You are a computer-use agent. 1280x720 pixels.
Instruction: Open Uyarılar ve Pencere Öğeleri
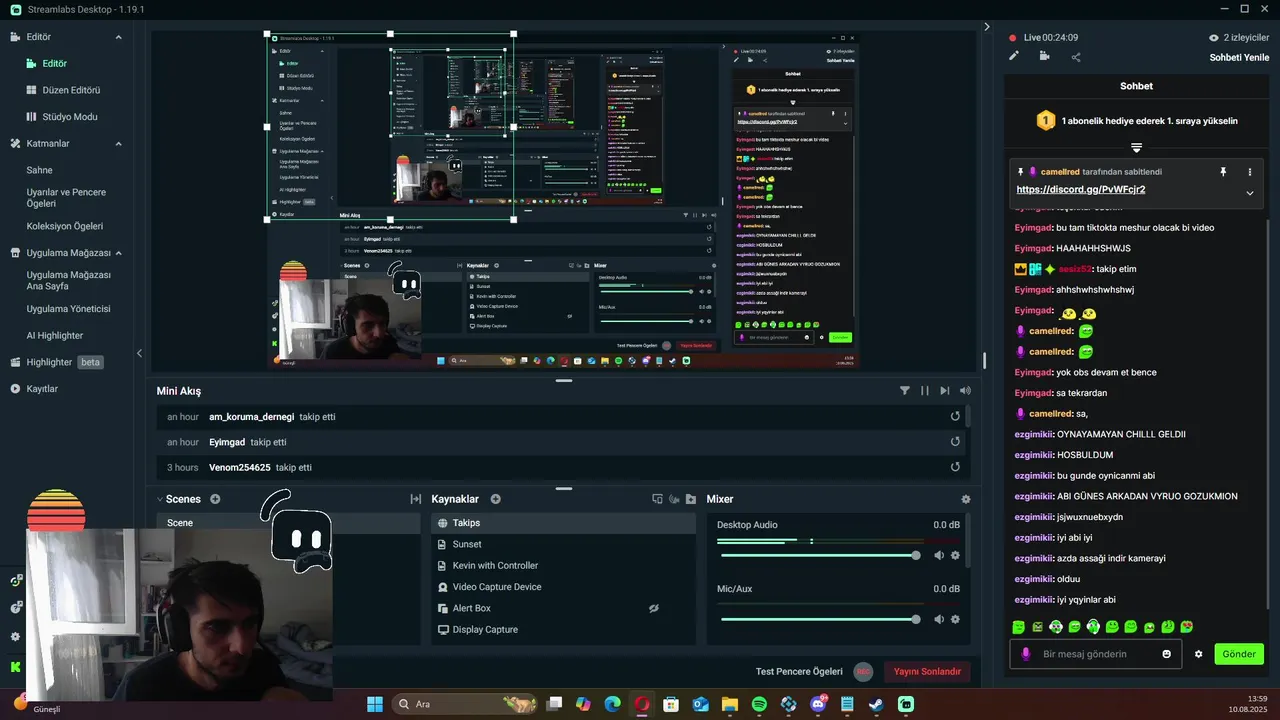(x=66, y=197)
